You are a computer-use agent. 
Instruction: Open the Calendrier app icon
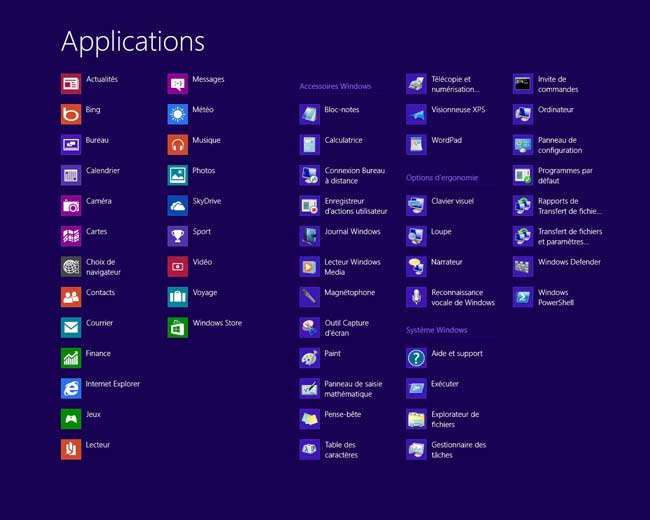coord(71,175)
